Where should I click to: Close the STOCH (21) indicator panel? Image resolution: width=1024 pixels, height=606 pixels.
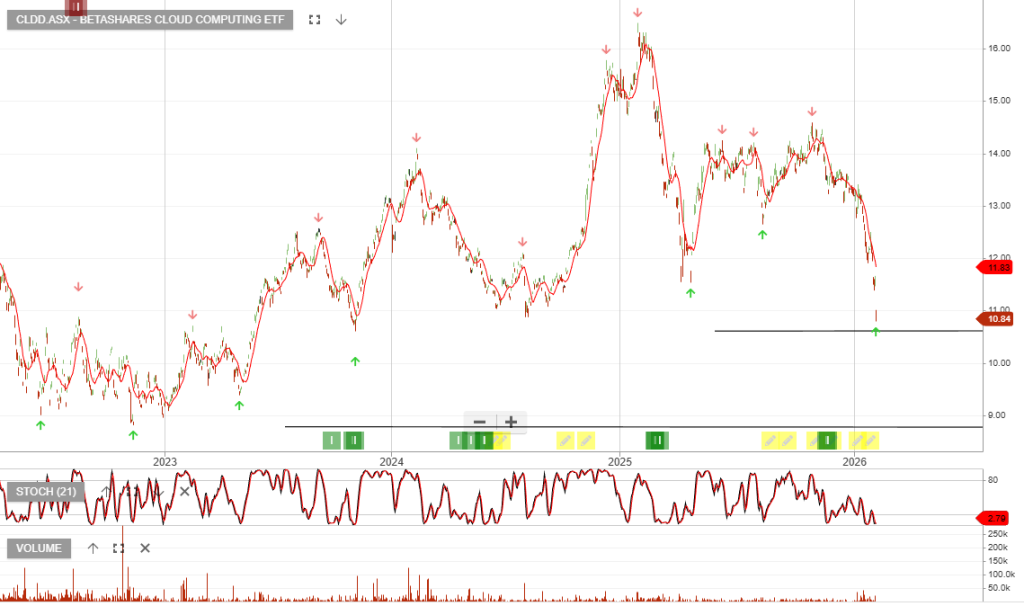tap(184, 491)
